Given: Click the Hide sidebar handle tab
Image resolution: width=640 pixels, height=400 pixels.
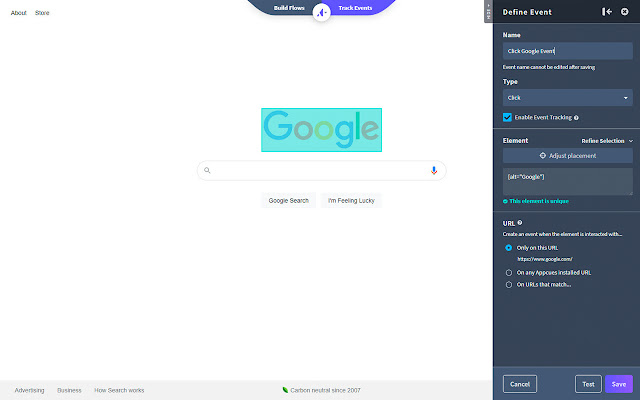Looking at the screenshot, I should coord(488,11).
